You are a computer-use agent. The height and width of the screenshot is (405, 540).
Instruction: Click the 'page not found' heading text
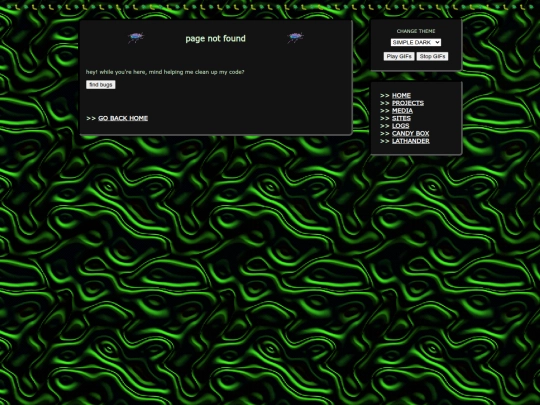[216, 39]
